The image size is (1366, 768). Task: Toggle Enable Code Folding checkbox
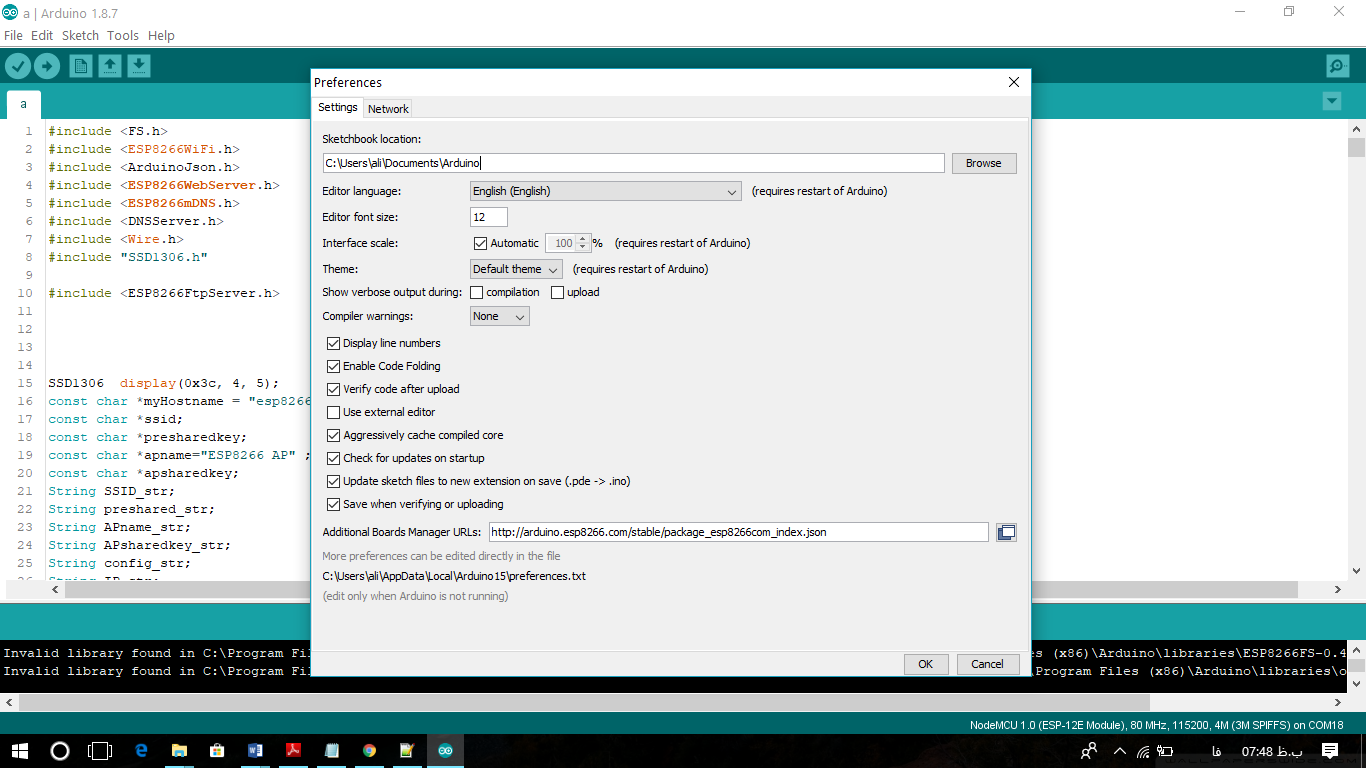[334, 366]
